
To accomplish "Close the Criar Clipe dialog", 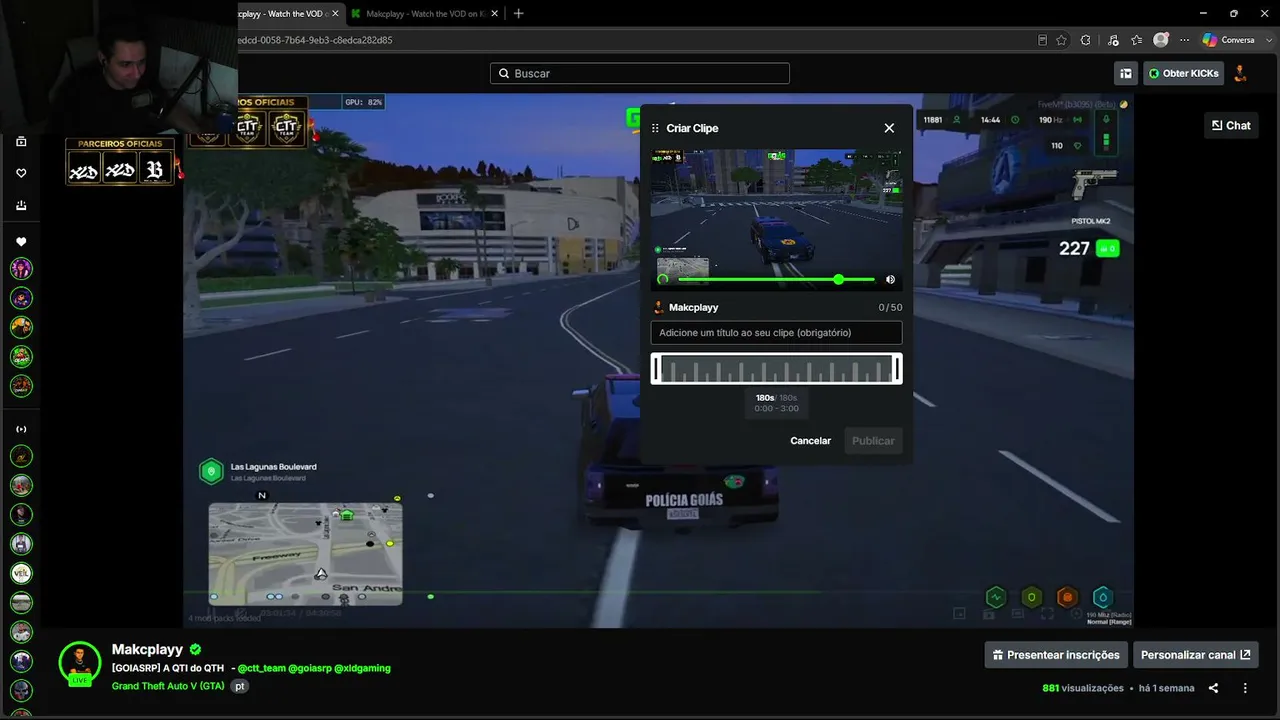I will pos(889,128).
